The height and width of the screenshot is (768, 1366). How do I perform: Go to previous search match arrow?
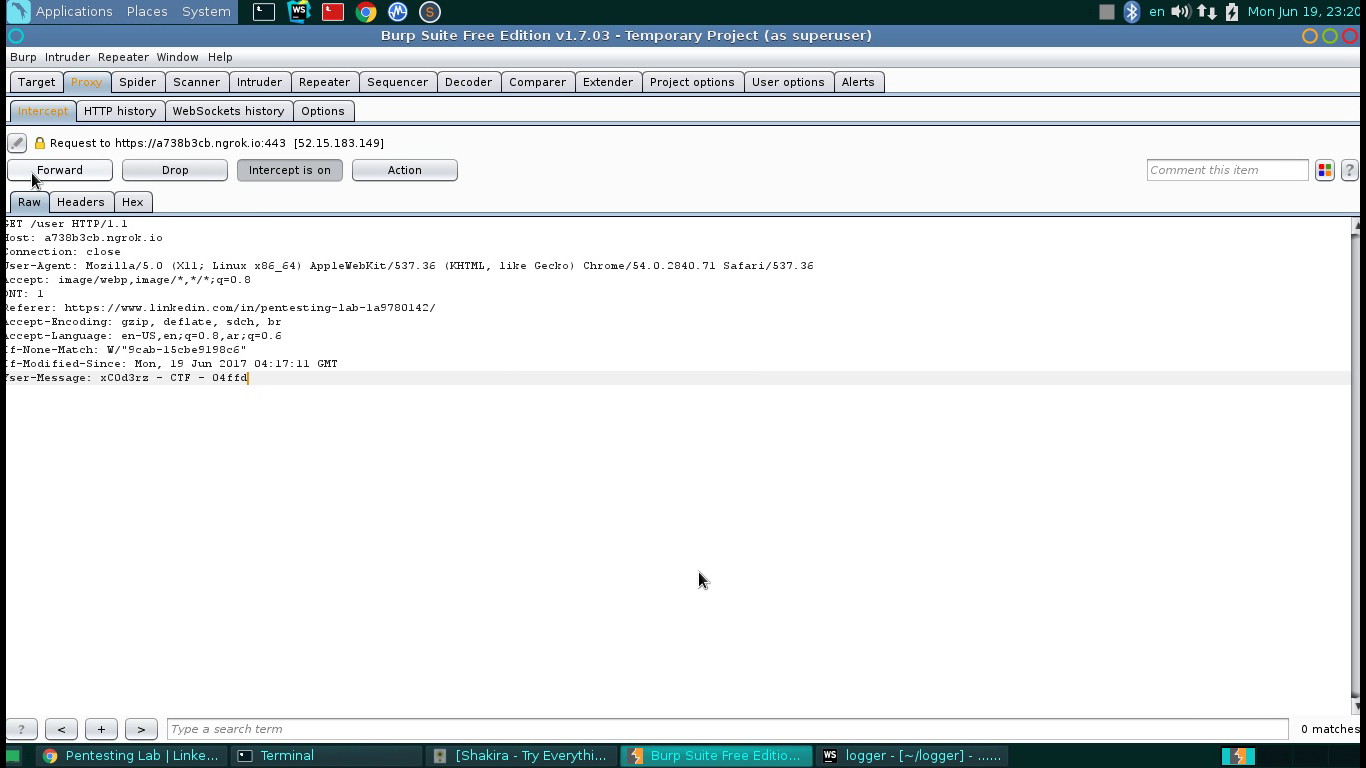click(x=61, y=729)
